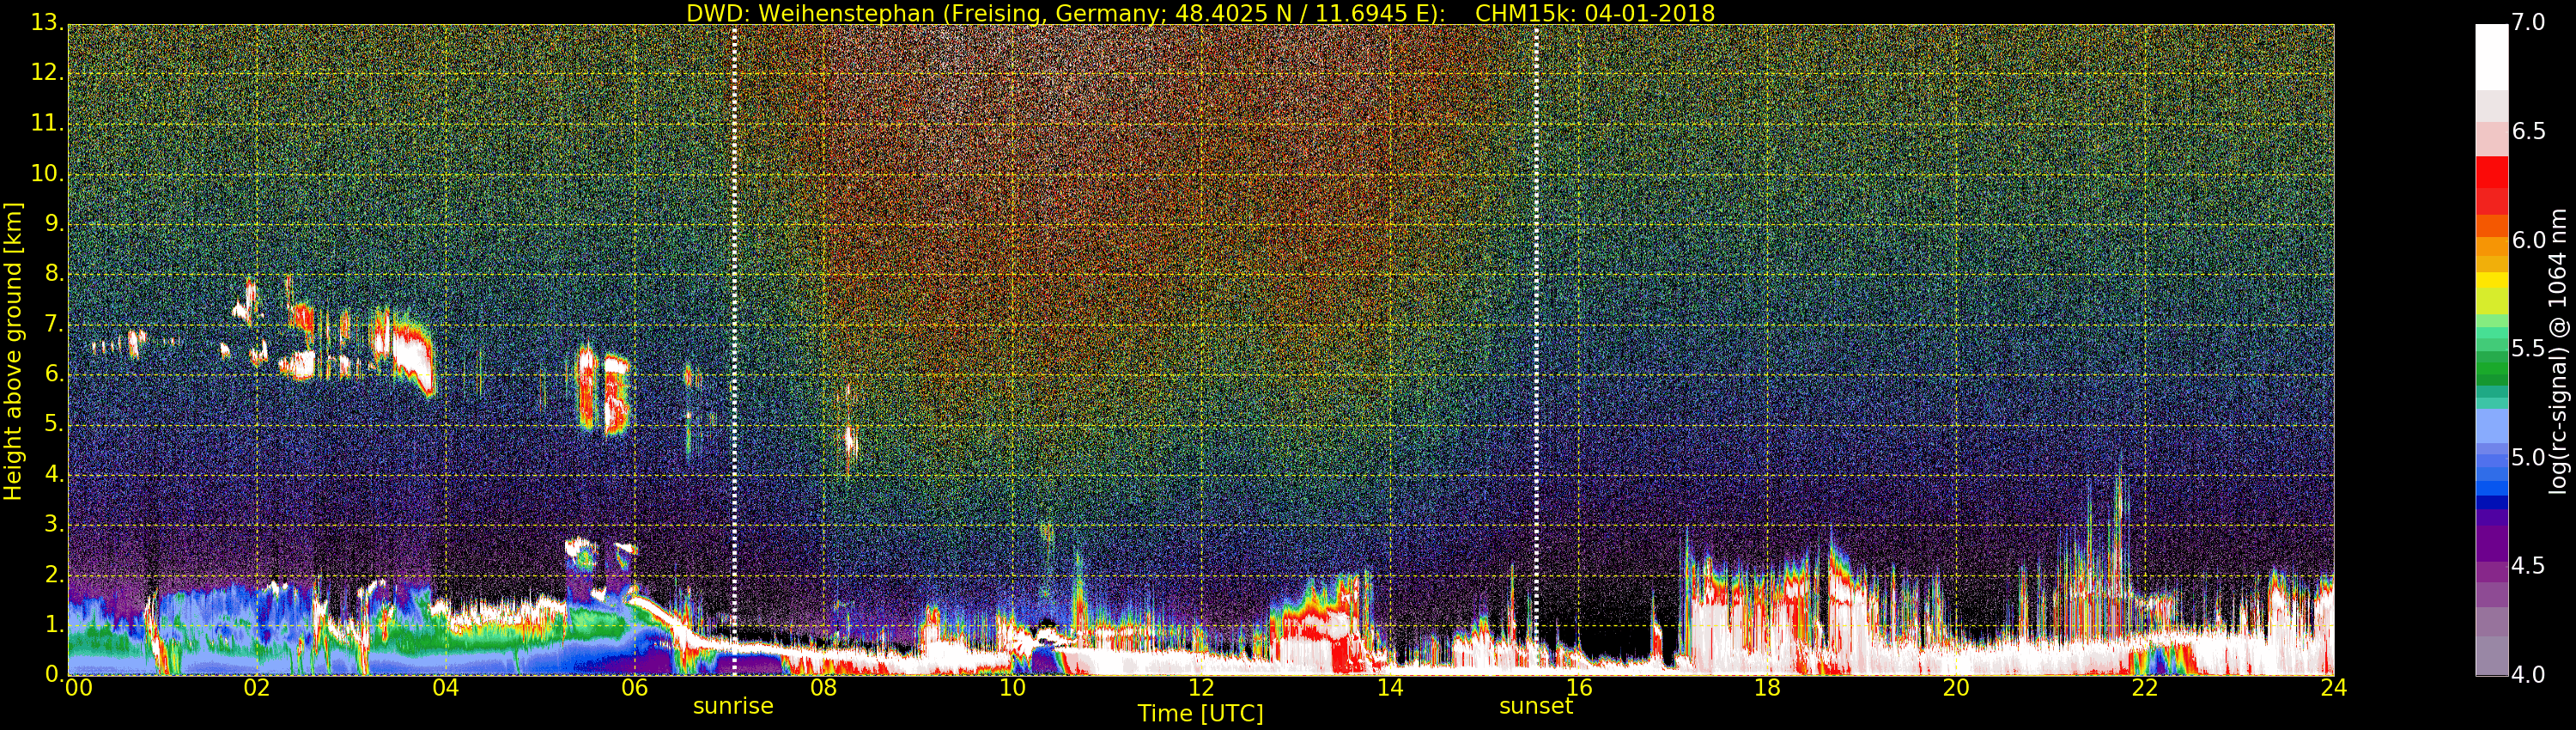Select the 'log(rc-signal) @ 1064 nm' colorbar label

2560,351
